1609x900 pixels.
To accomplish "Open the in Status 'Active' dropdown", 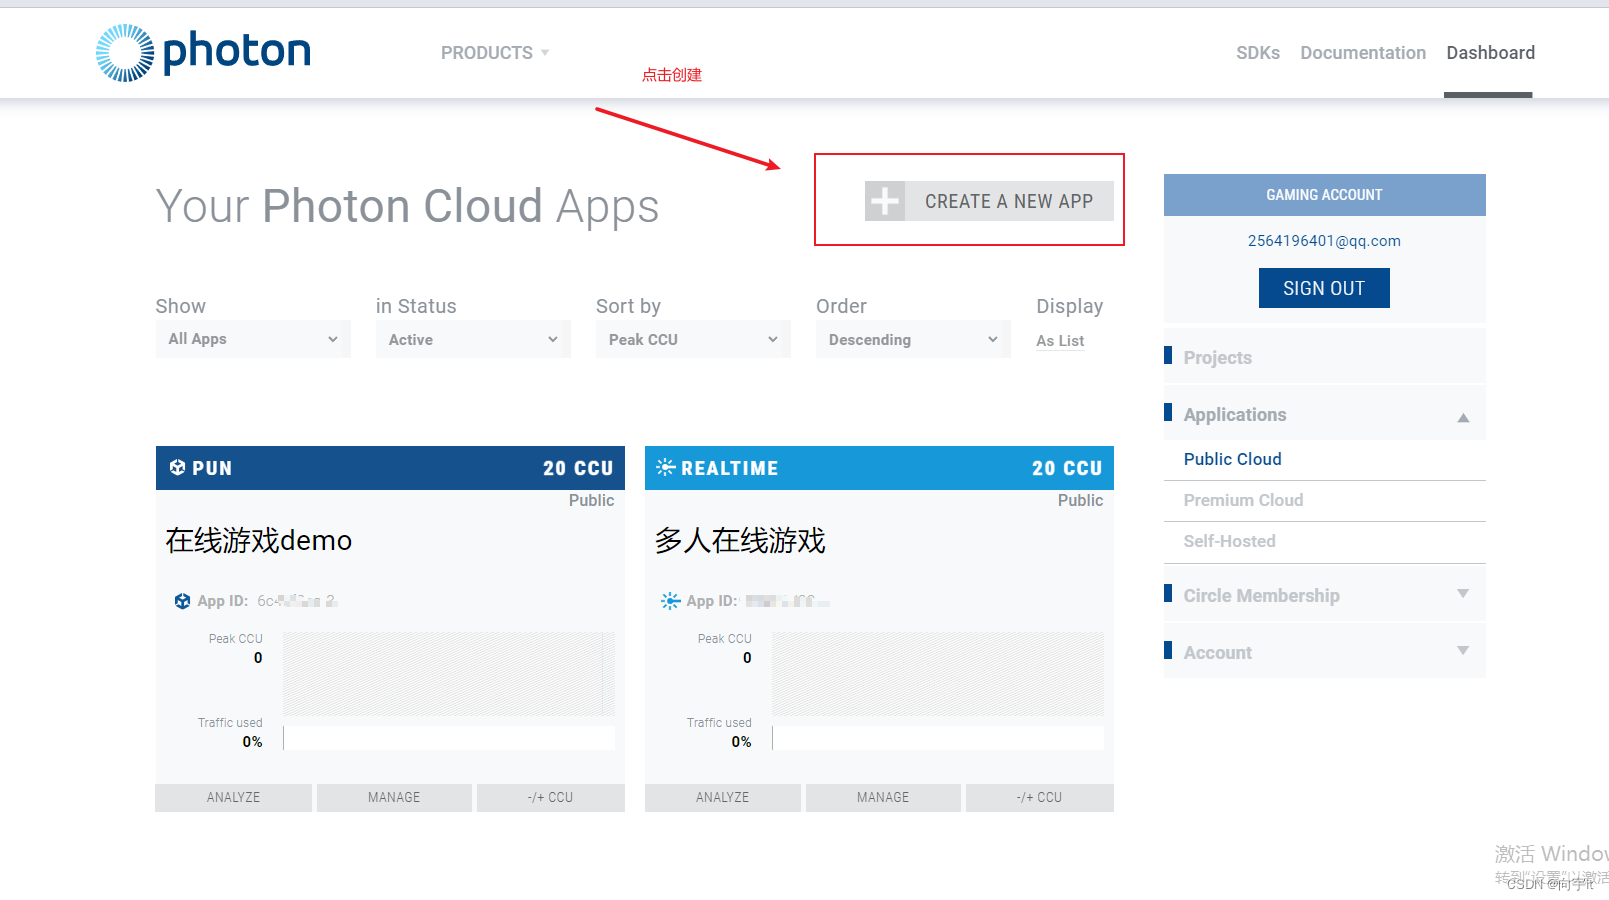I will (x=473, y=339).
